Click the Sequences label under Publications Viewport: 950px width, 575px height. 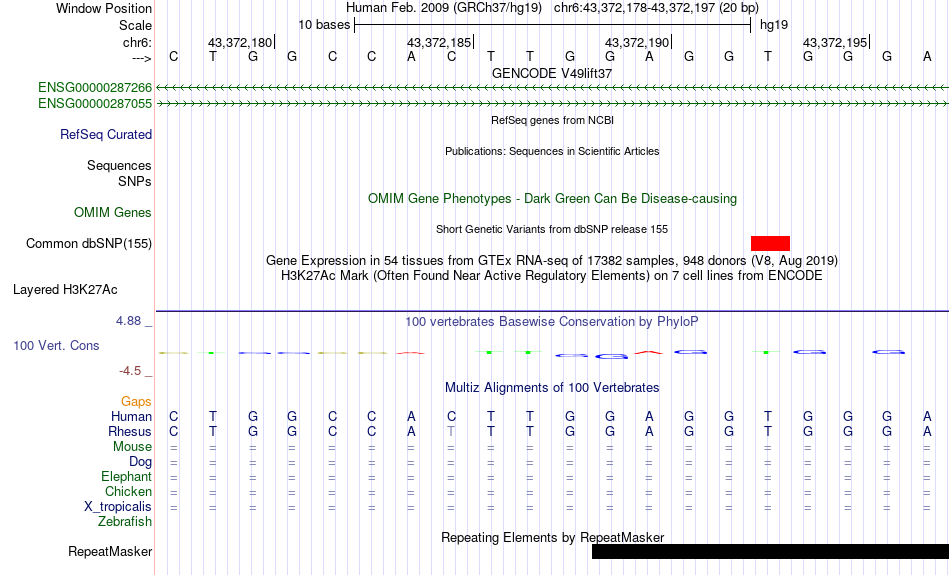(119, 165)
